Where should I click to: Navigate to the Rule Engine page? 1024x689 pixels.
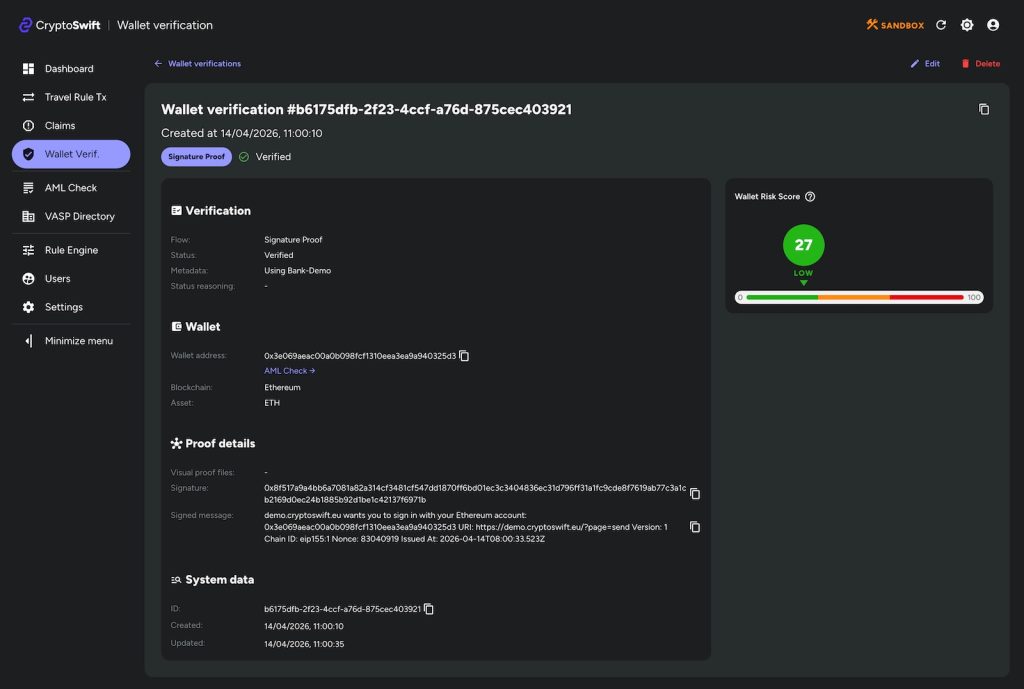(70, 250)
